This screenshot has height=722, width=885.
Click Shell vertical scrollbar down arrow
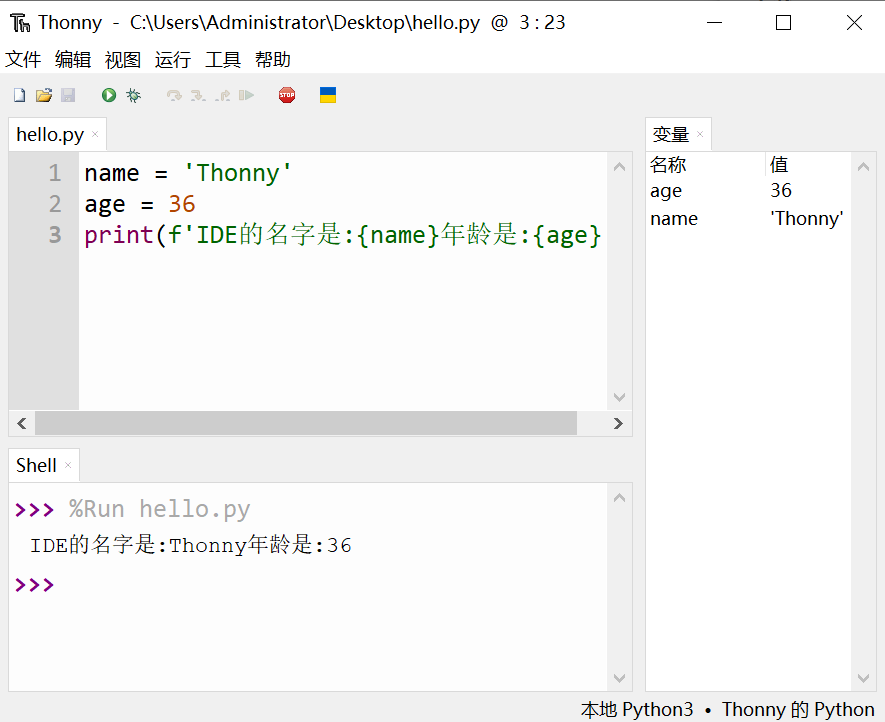coord(619,678)
